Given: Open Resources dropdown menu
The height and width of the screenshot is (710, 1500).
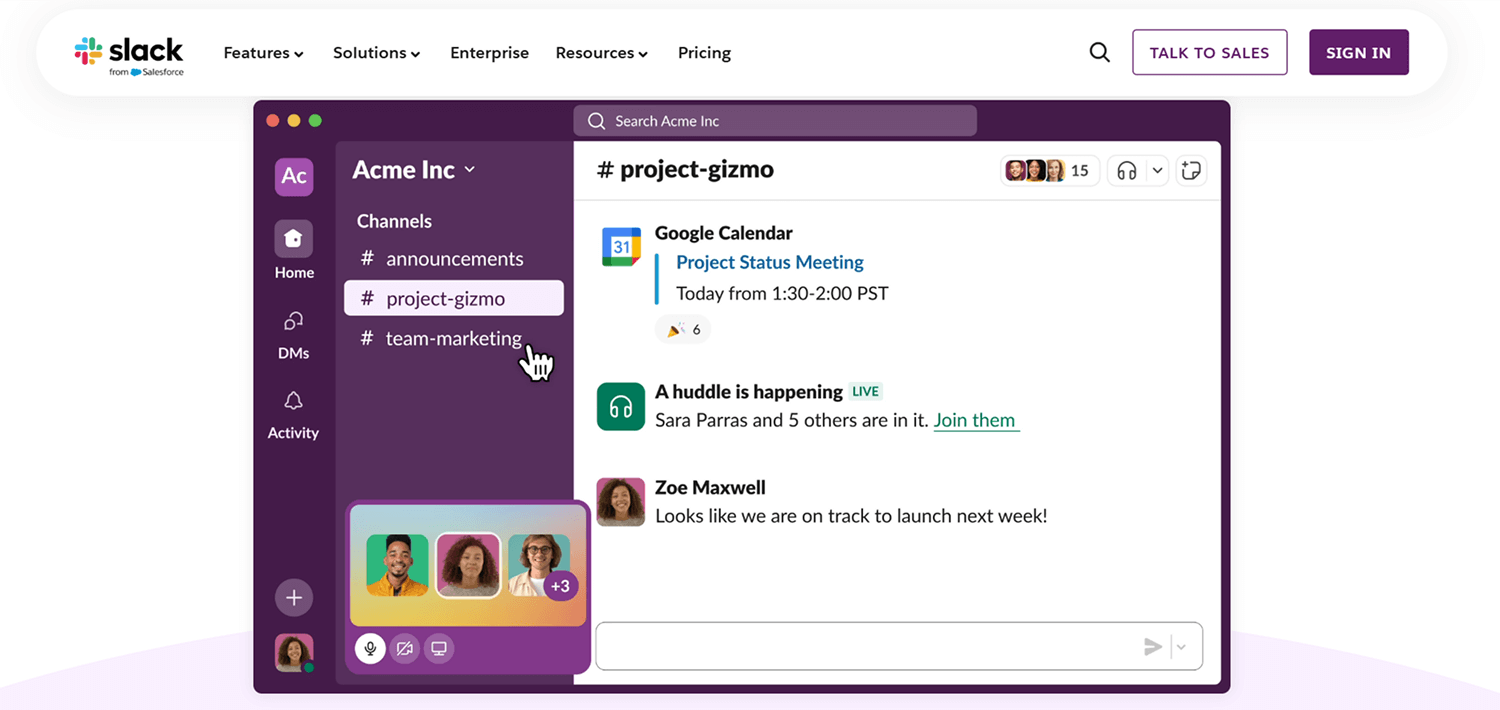Looking at the screenshot, I should tap(602, 53).
